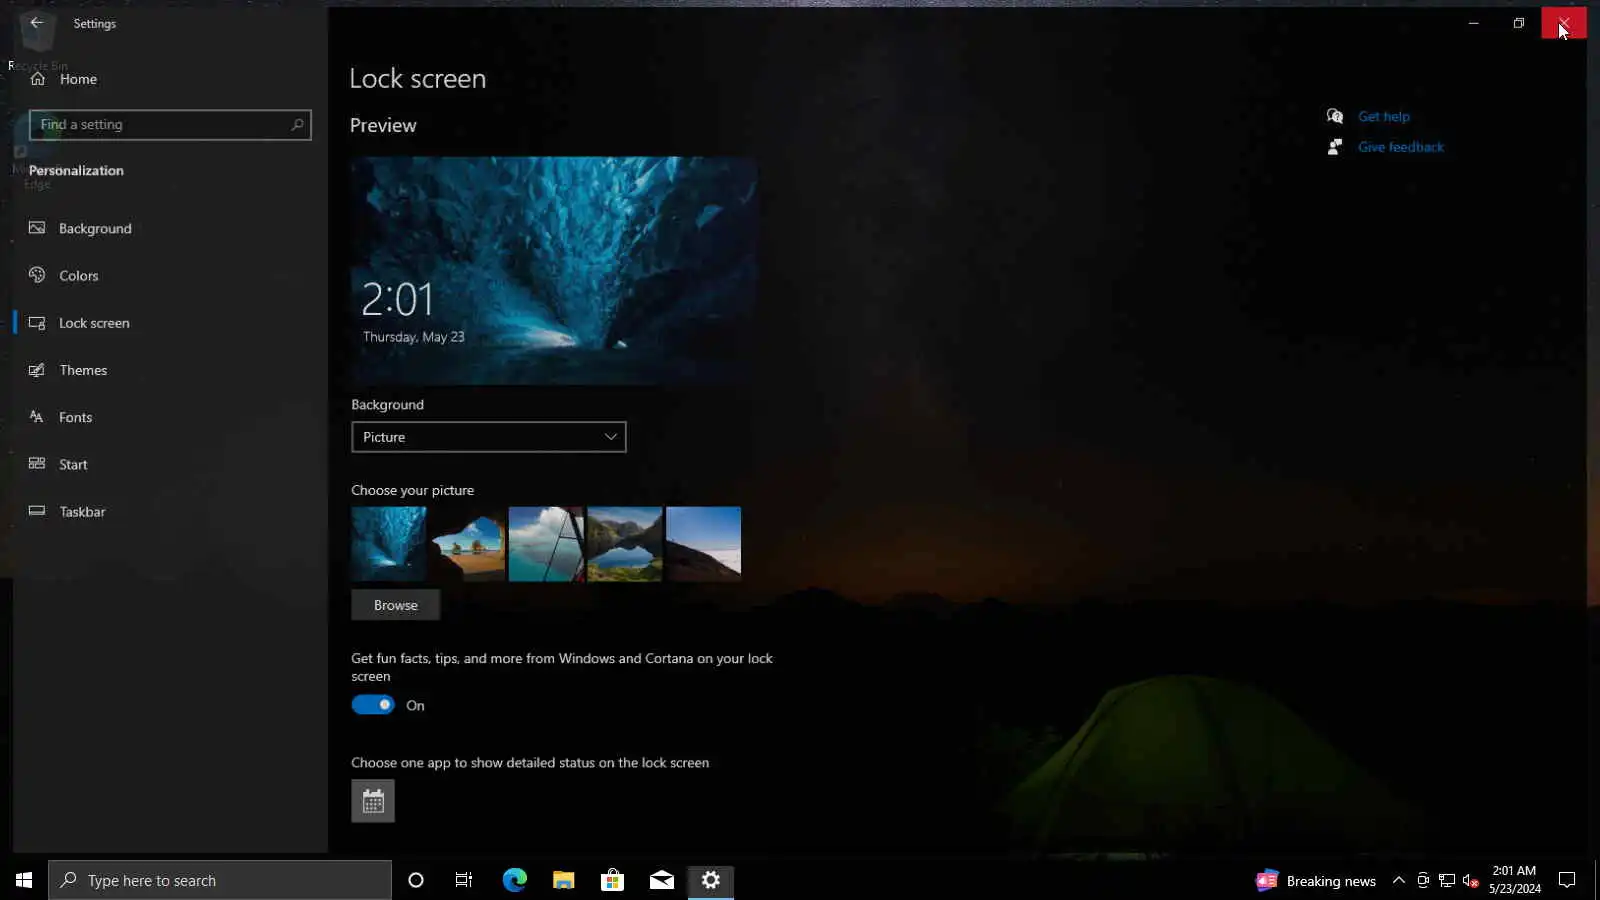Turn off fun facts and tips toggle

[373, 705]
